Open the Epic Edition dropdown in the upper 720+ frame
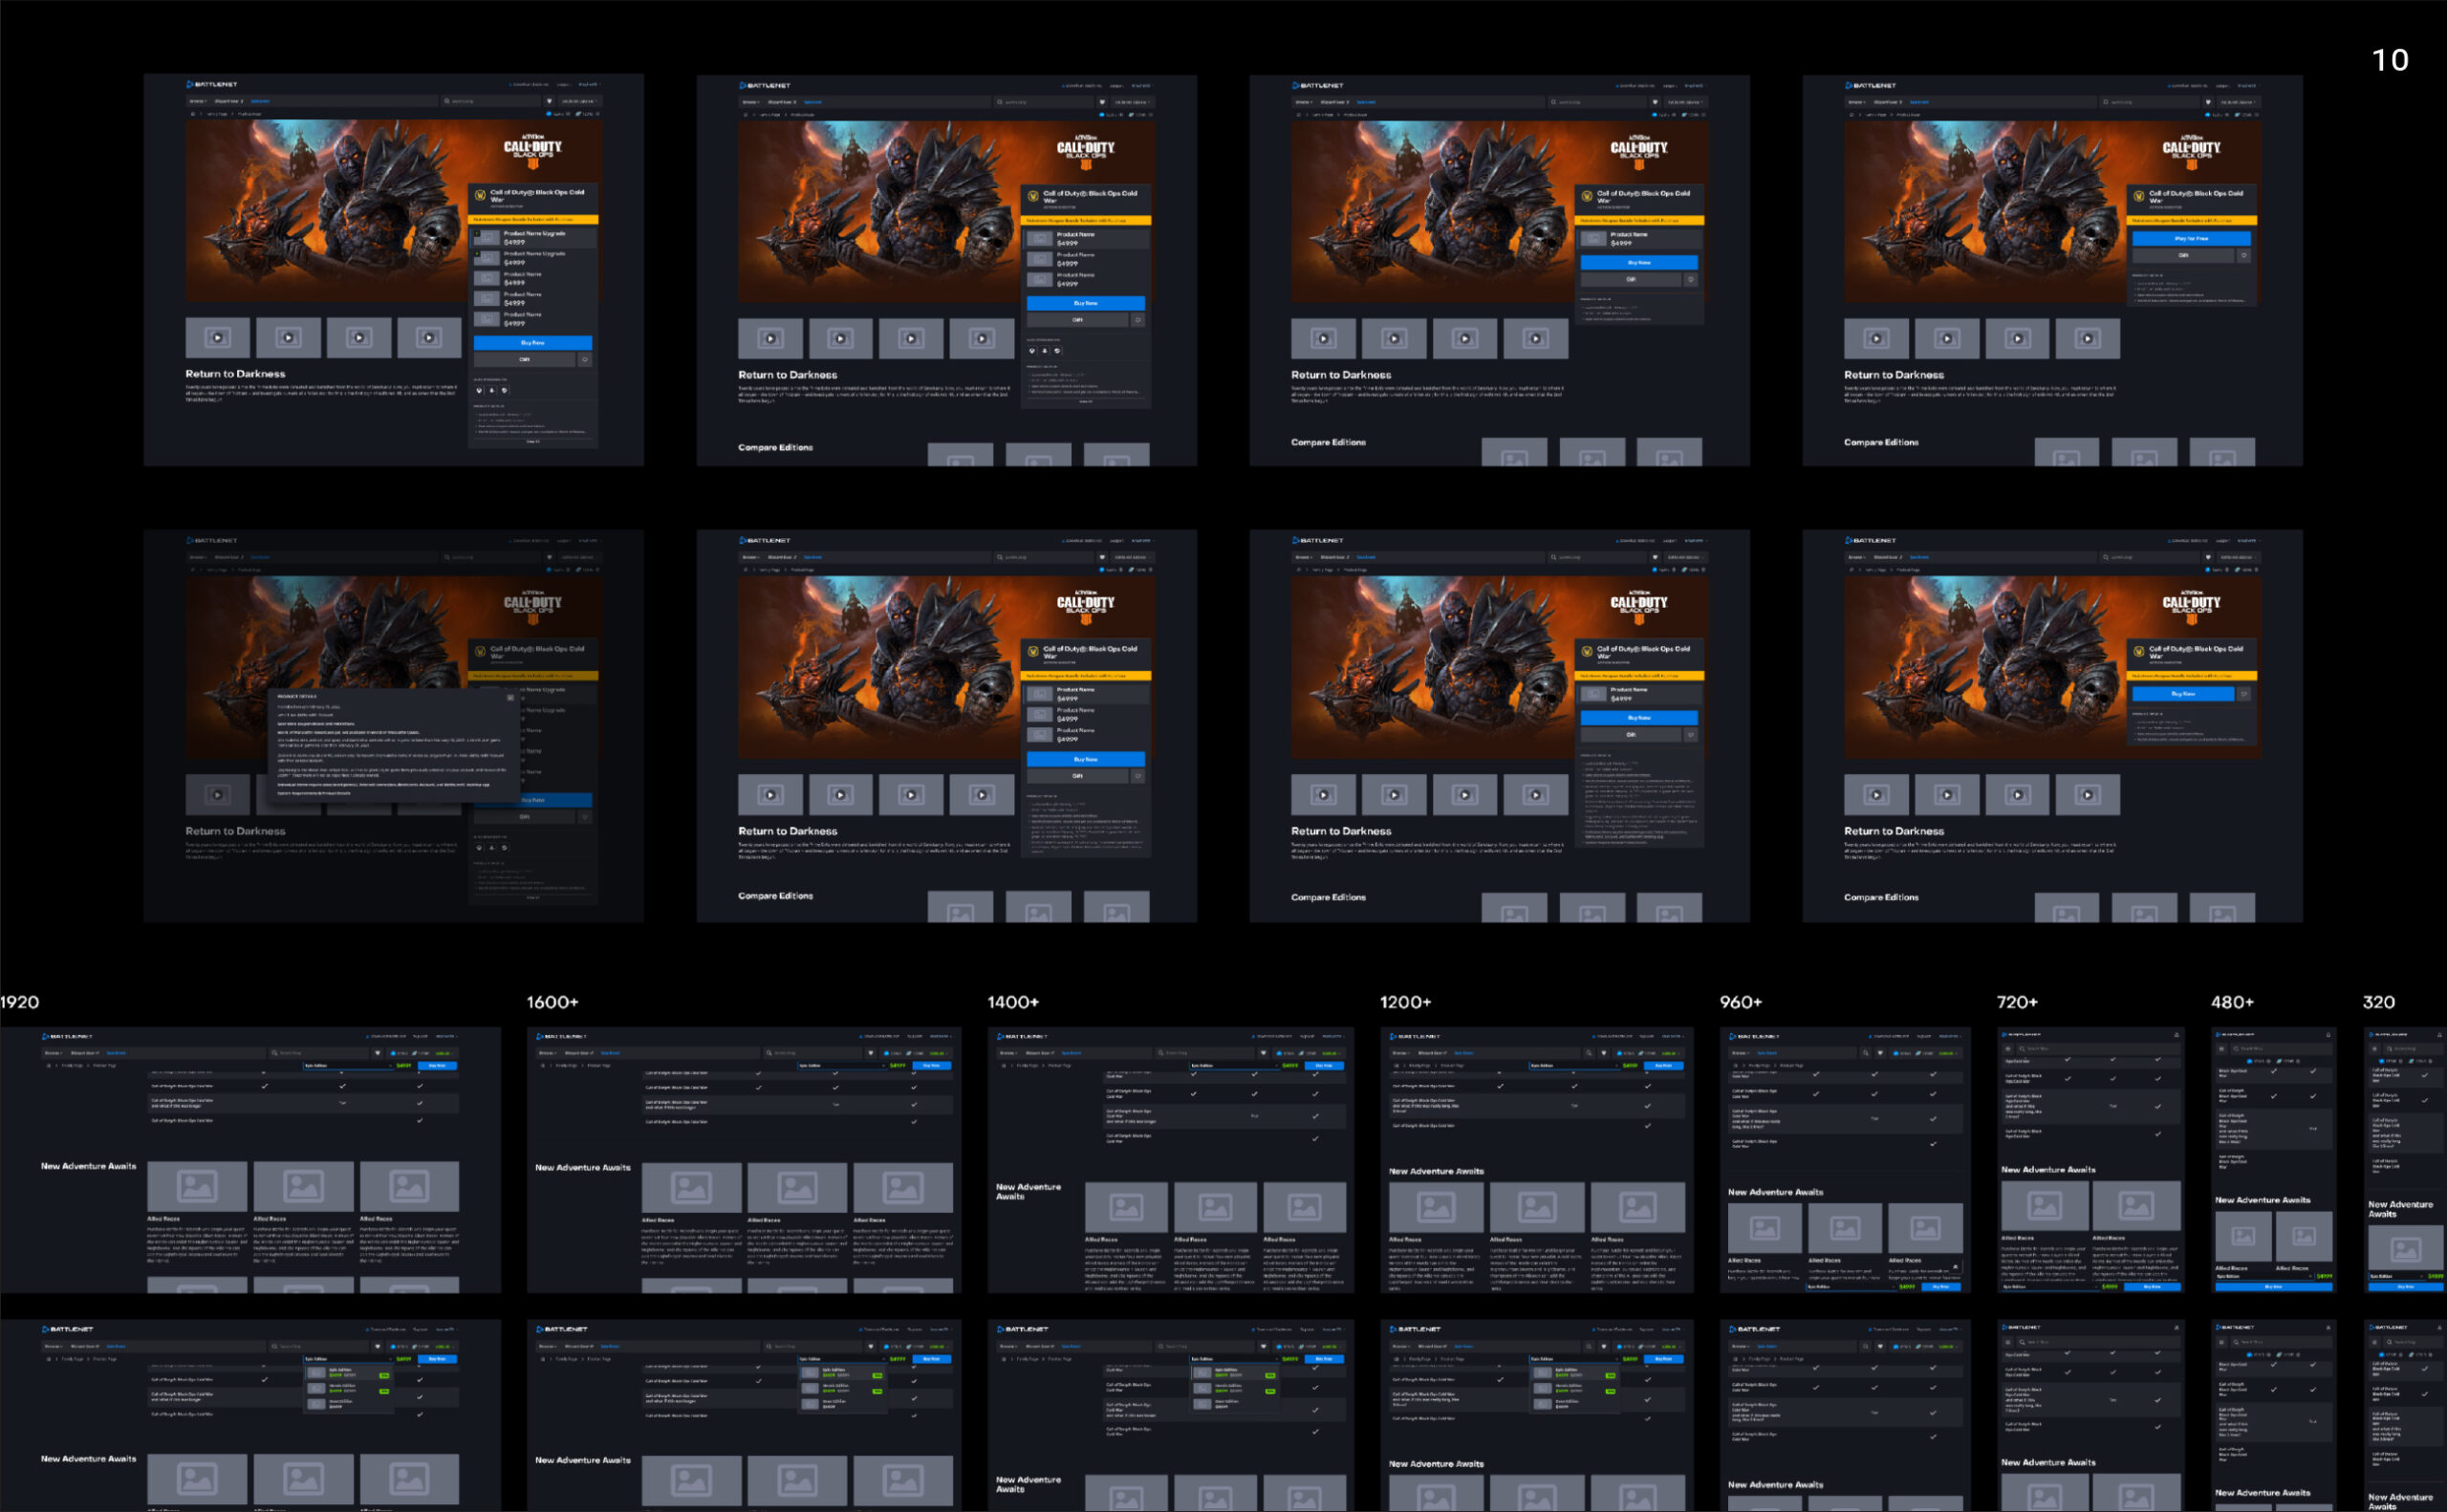The width and height of the screenshot is (2447, 1512). tap(2049, 1287)
